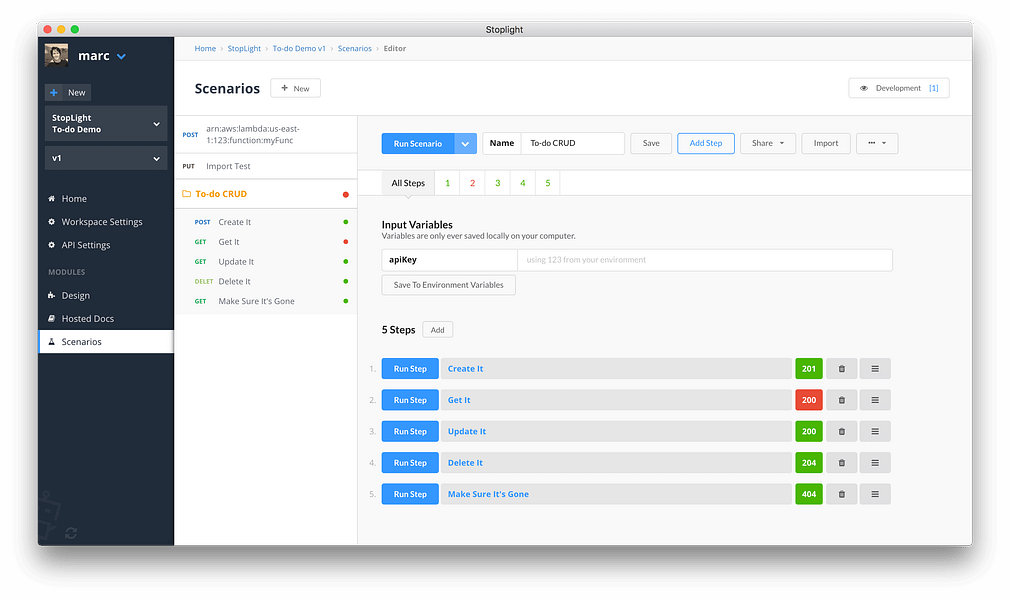This screenshot has height=600, width=1010.
Task: Click Save To Environment Variables button
Action: [449, 285]
